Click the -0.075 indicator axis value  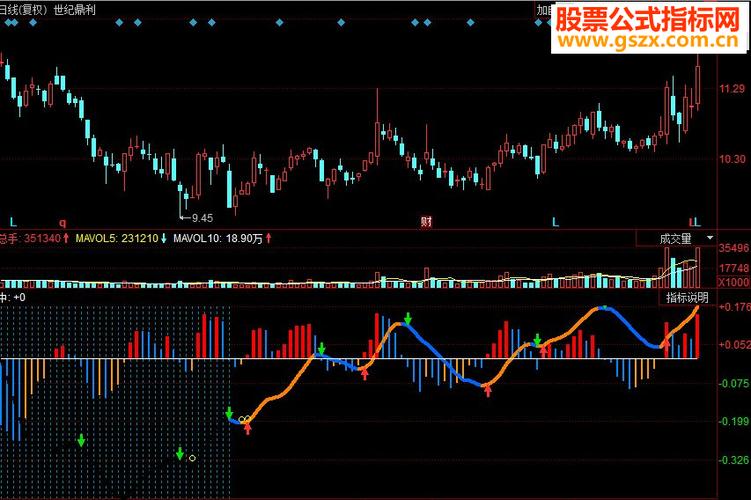[735, 383]
